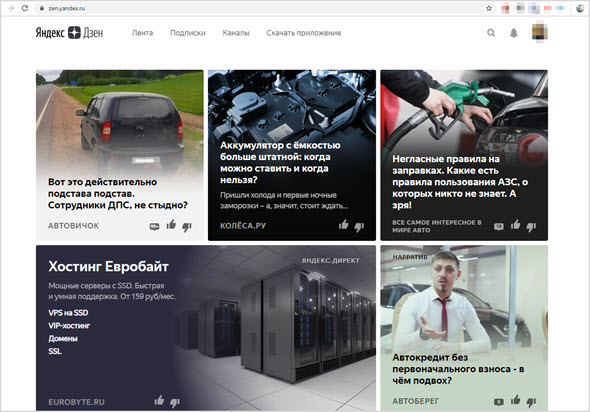Screen dimensions: 590x412
Task: Like the gas station rules article
Action: pyautogui.click(x=515, y=225)
